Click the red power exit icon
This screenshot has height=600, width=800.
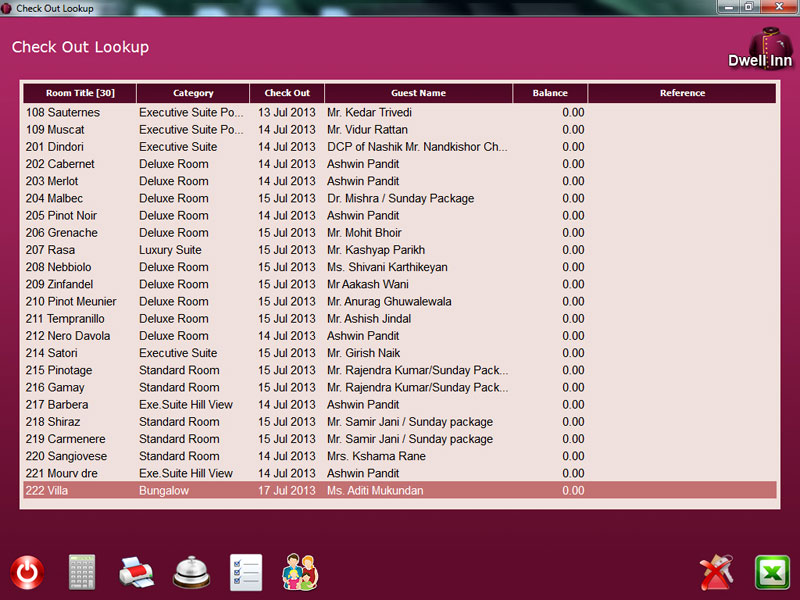[27, 573]
